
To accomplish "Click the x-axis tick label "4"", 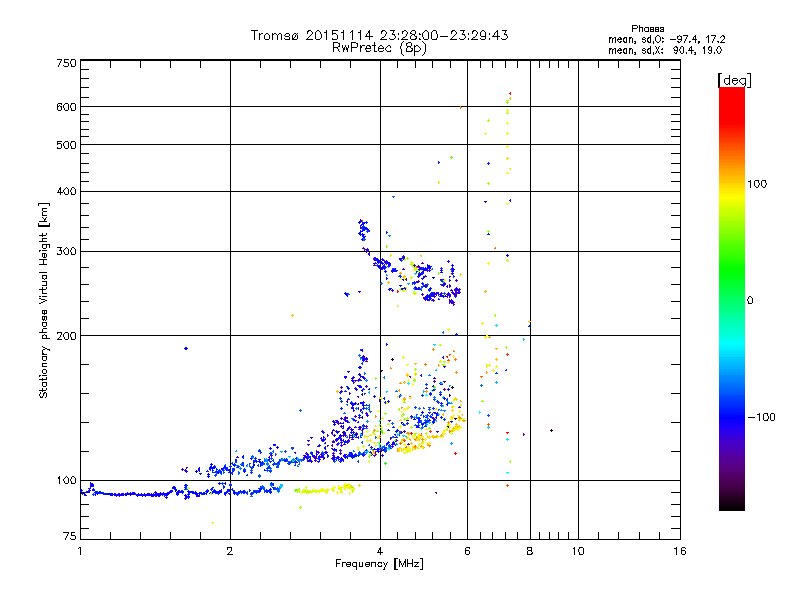I will pyautogui.click(x=380, y=551).
